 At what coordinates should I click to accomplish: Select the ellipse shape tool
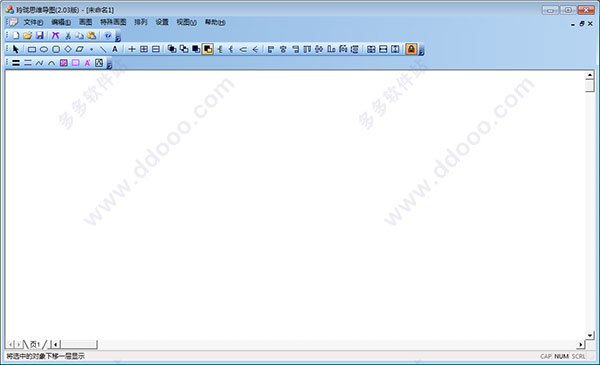coord(44,49)
